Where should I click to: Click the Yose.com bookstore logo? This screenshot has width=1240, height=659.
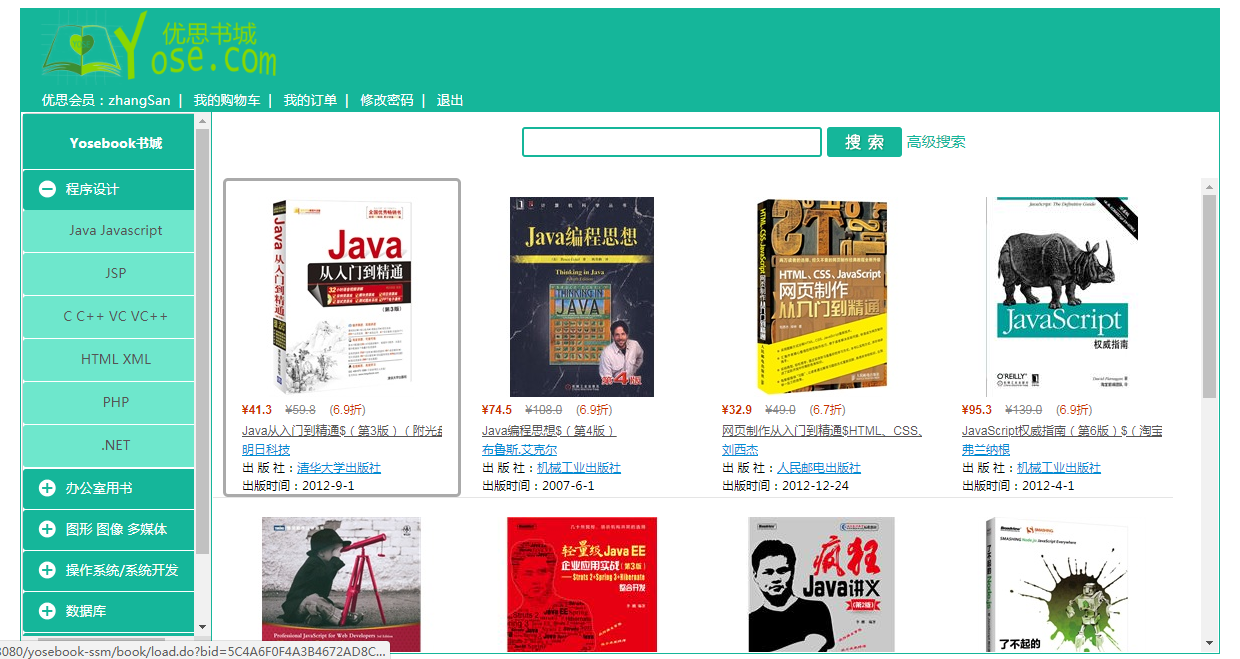[x=159, y=47]
